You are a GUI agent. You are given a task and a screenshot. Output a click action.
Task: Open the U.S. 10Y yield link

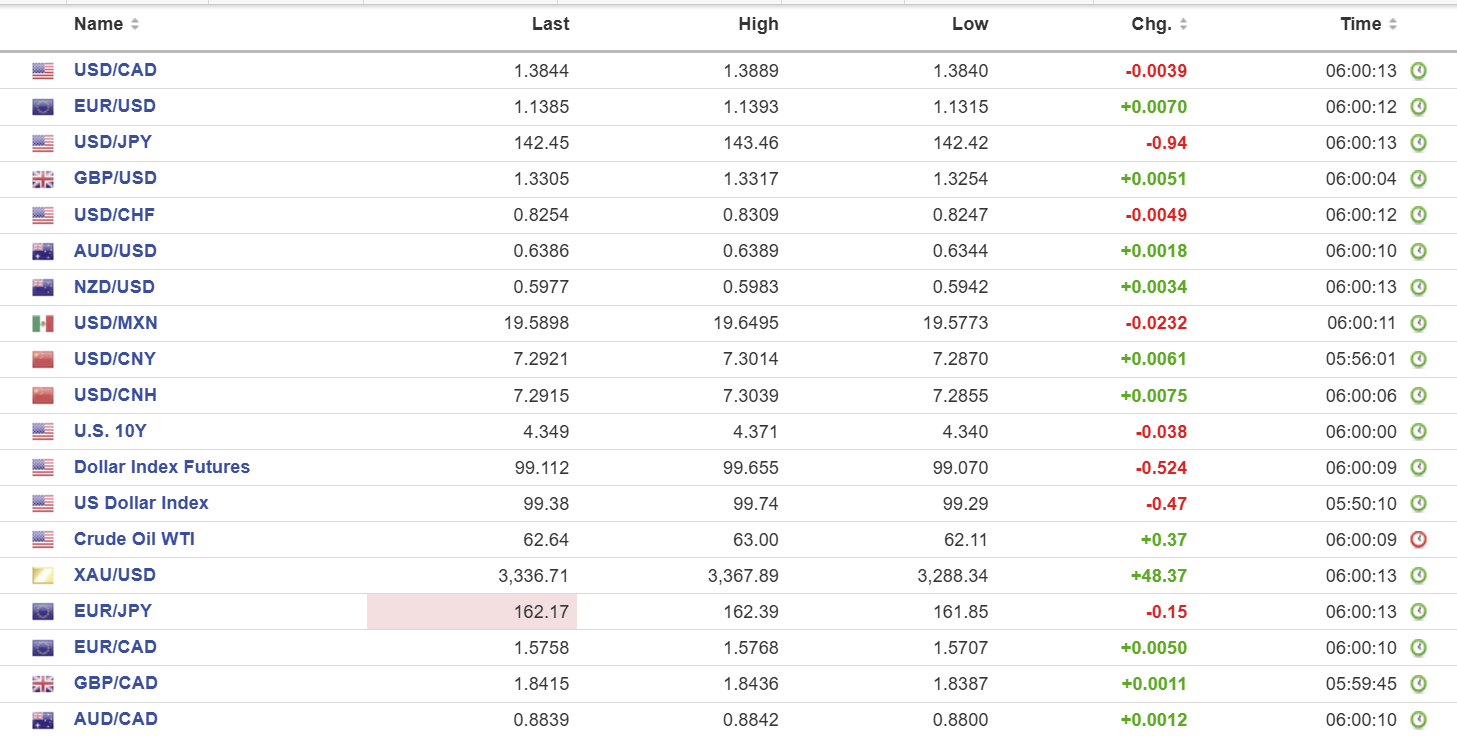pos(110,431)
